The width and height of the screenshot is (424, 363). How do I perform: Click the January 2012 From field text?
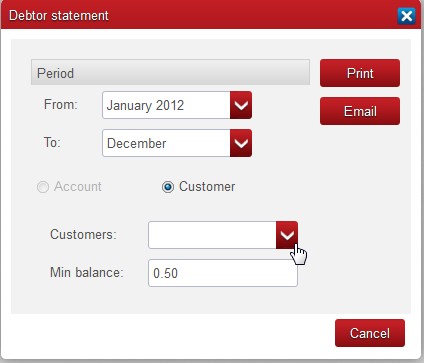[x=145, y=105]
